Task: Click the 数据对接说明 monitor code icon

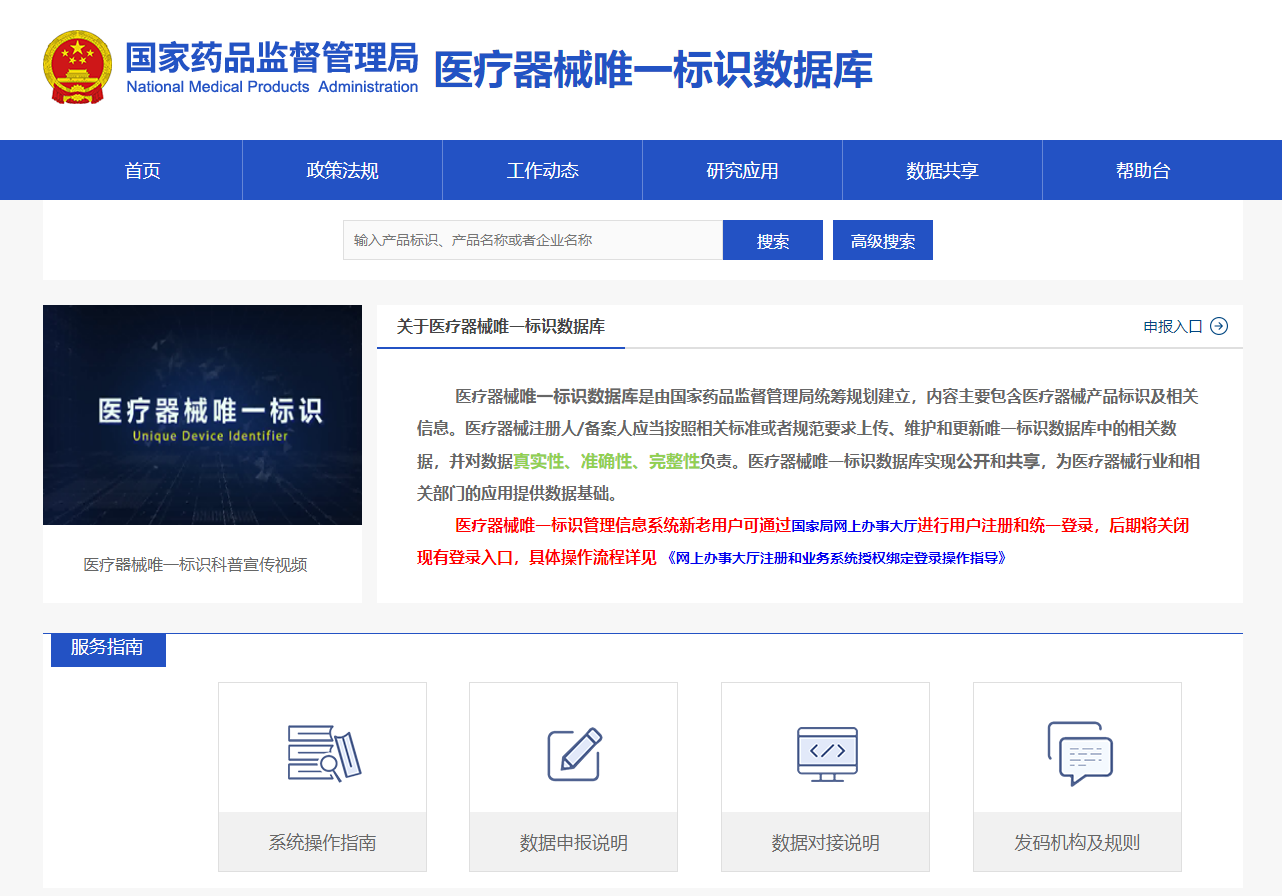Action: pos(826,754)
